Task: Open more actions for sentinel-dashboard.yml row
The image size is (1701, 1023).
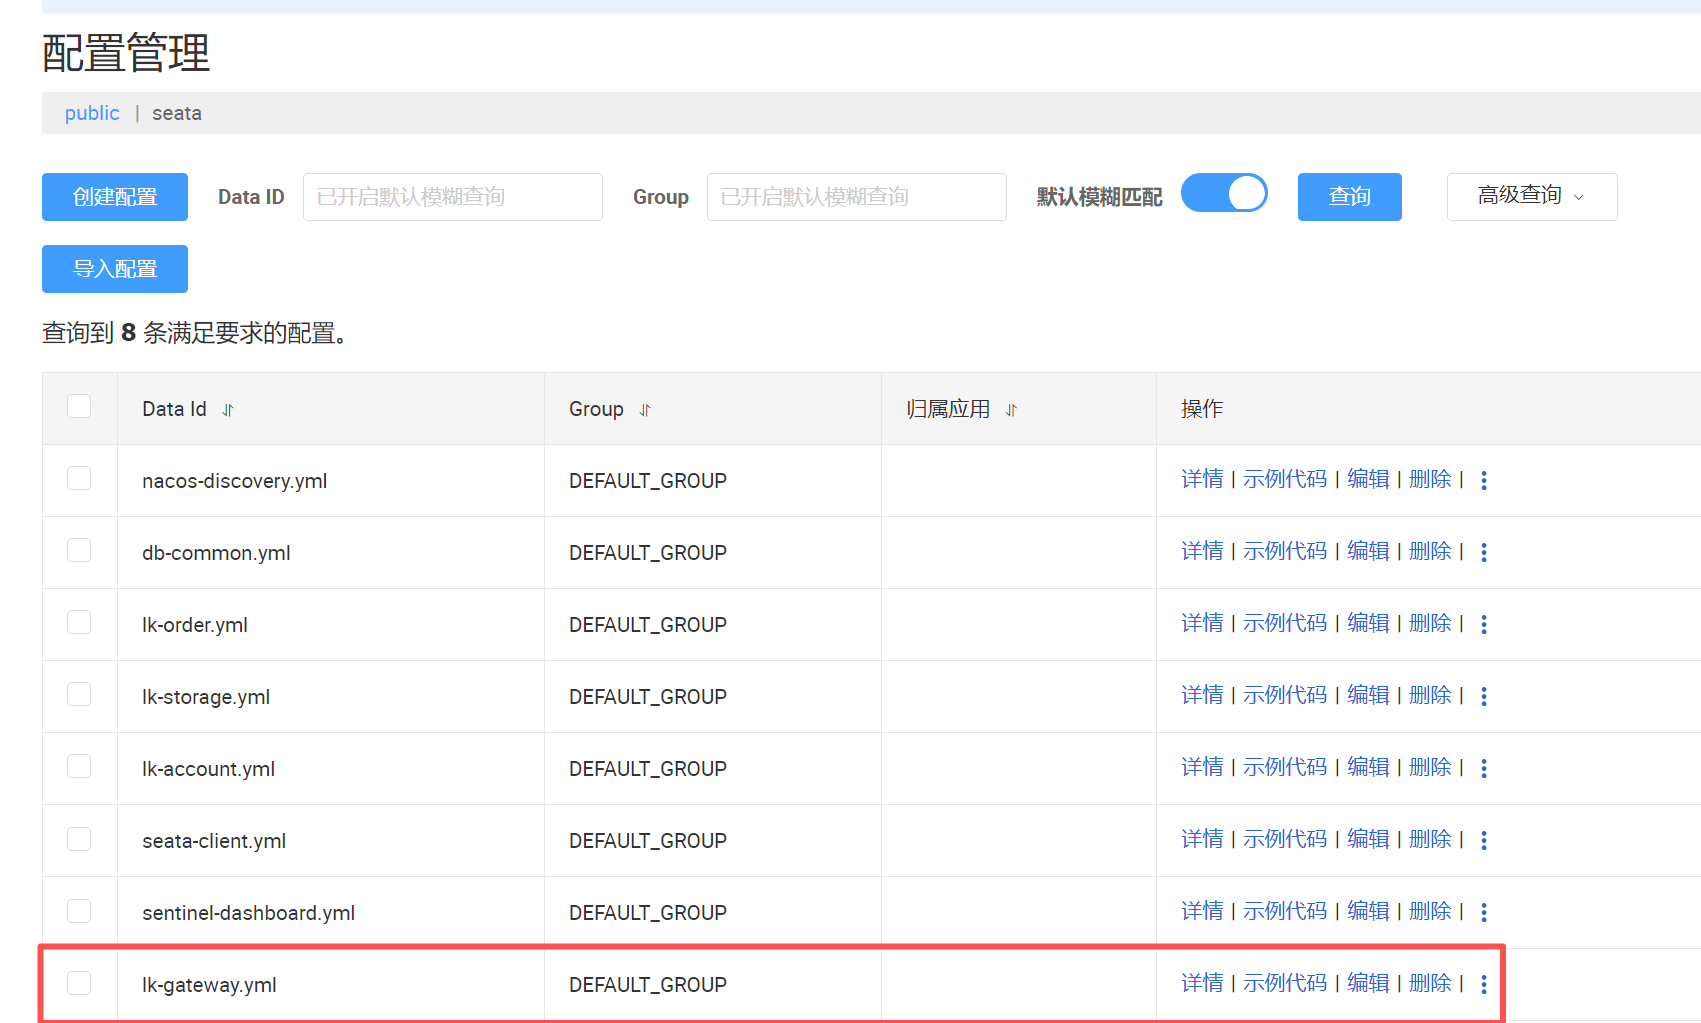Action: 1484,912
